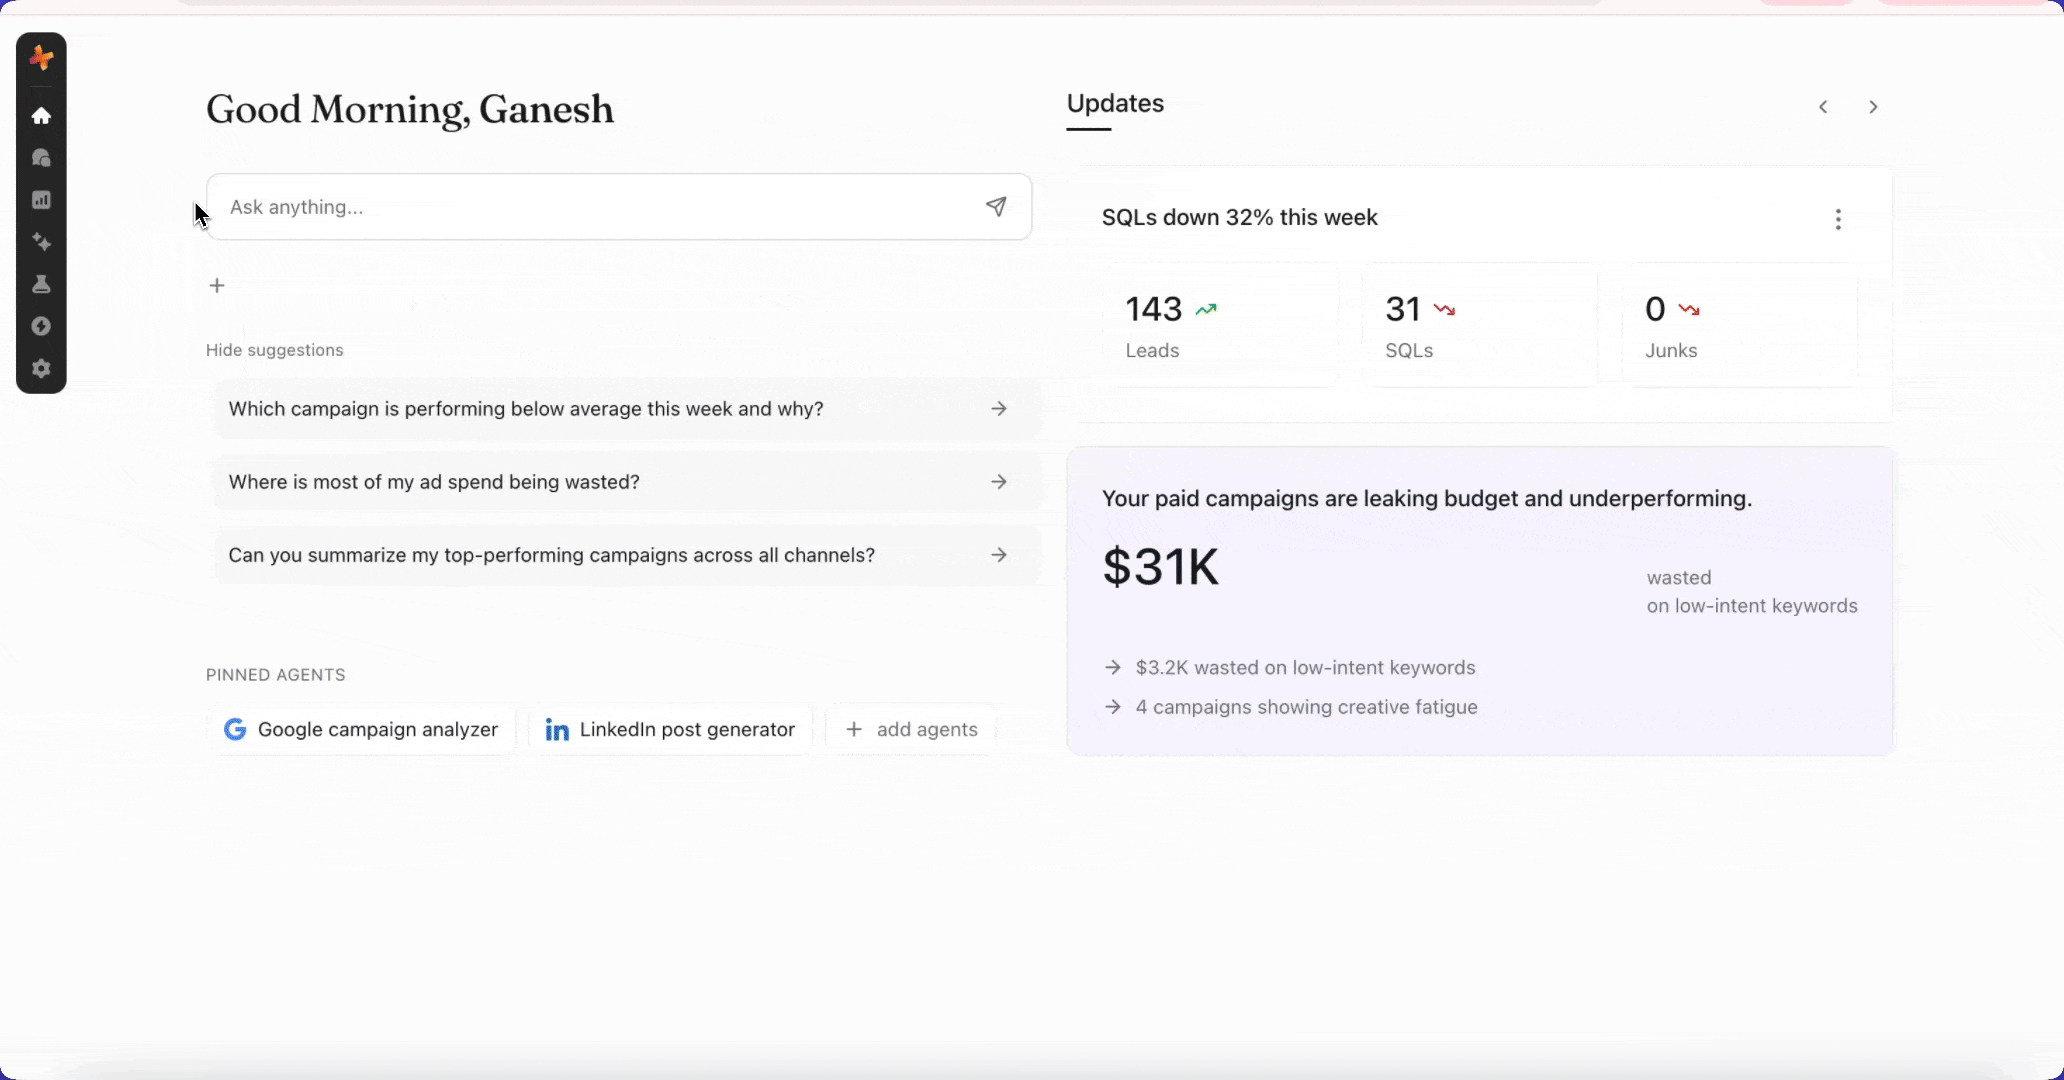Hide the suggested questions list
This screenshot has width=2064, height=1080.
point(274,350)
